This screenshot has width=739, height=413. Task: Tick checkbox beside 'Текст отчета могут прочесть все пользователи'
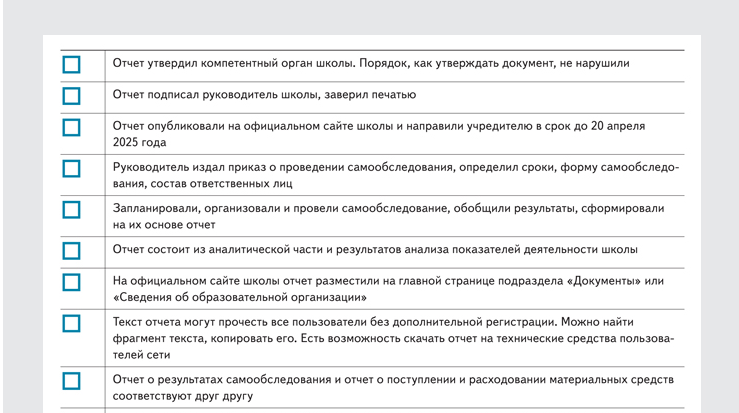71,323
